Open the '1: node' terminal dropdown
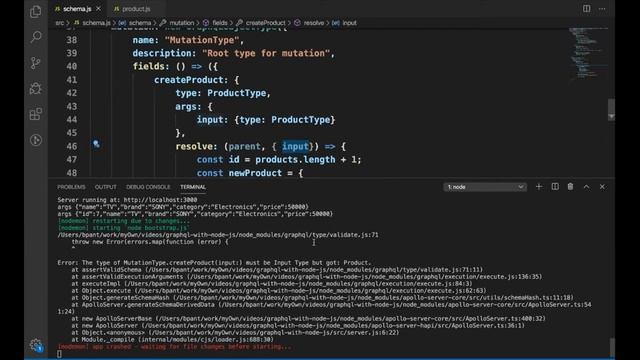Screen dimensions: 640x360 pos(485,187)
